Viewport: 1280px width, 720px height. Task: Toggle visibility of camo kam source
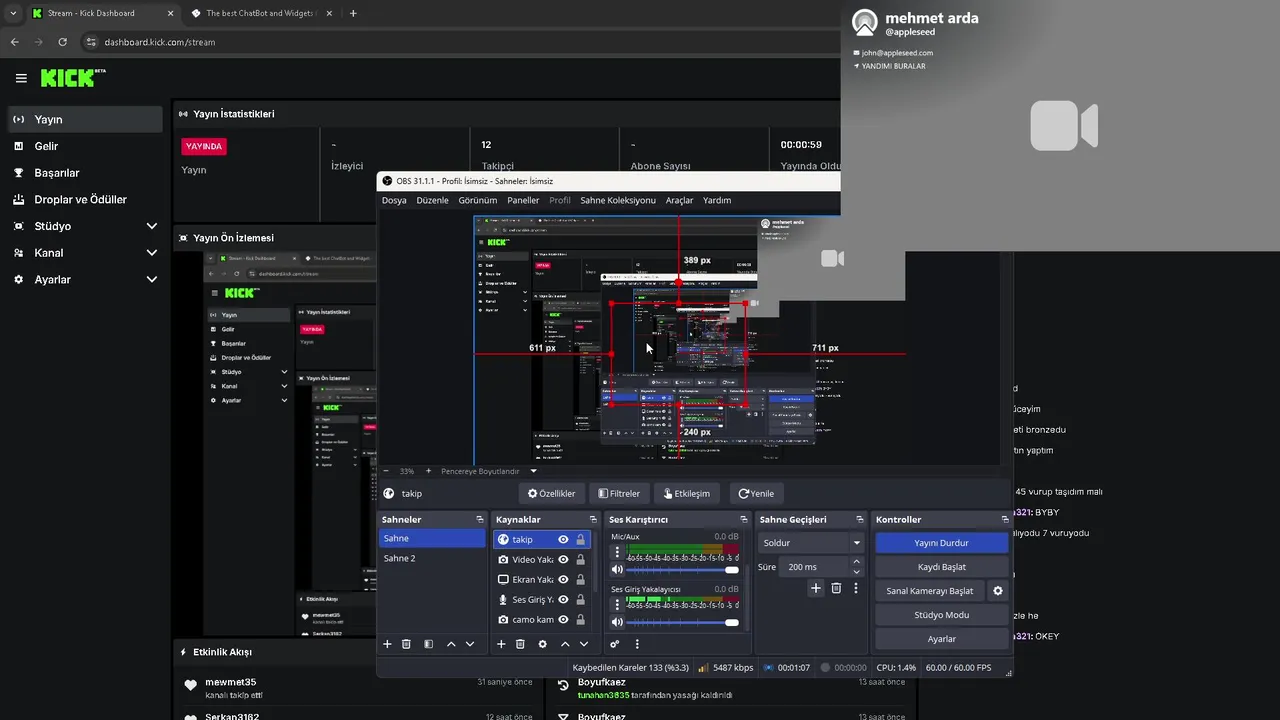[x=563, y=619]
